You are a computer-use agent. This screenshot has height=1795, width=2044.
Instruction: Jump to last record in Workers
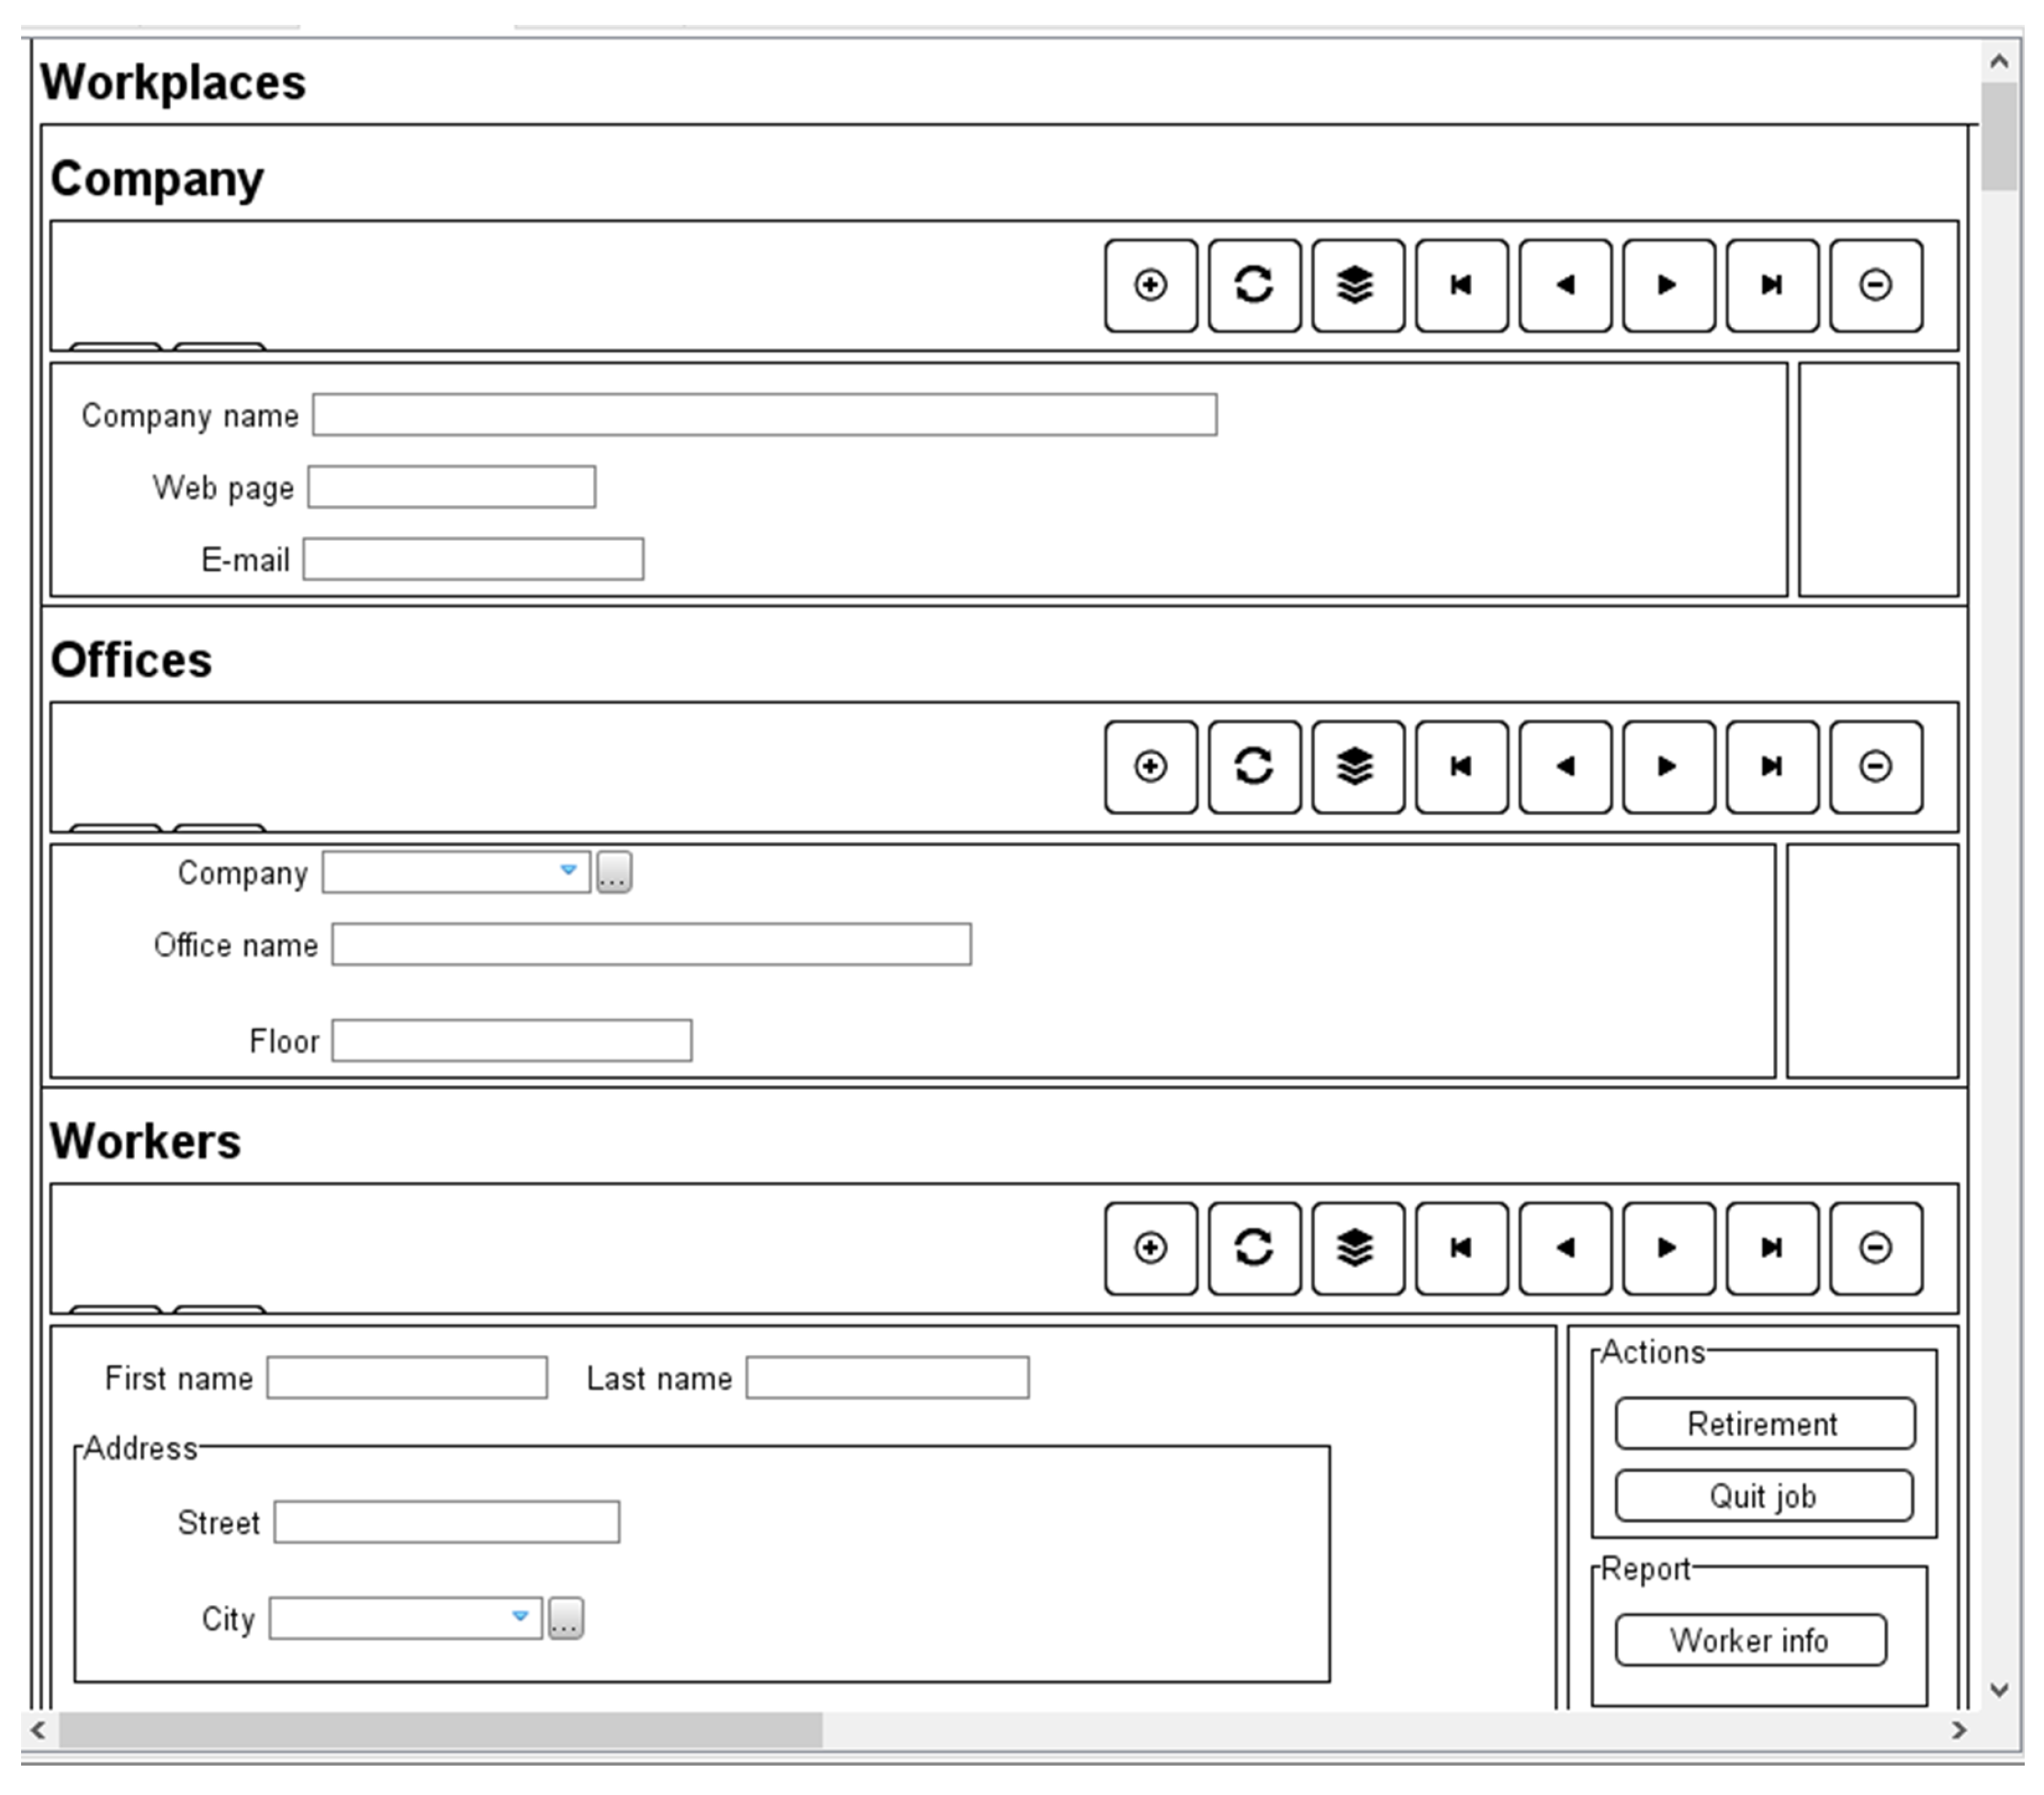click(1771, 1248)
